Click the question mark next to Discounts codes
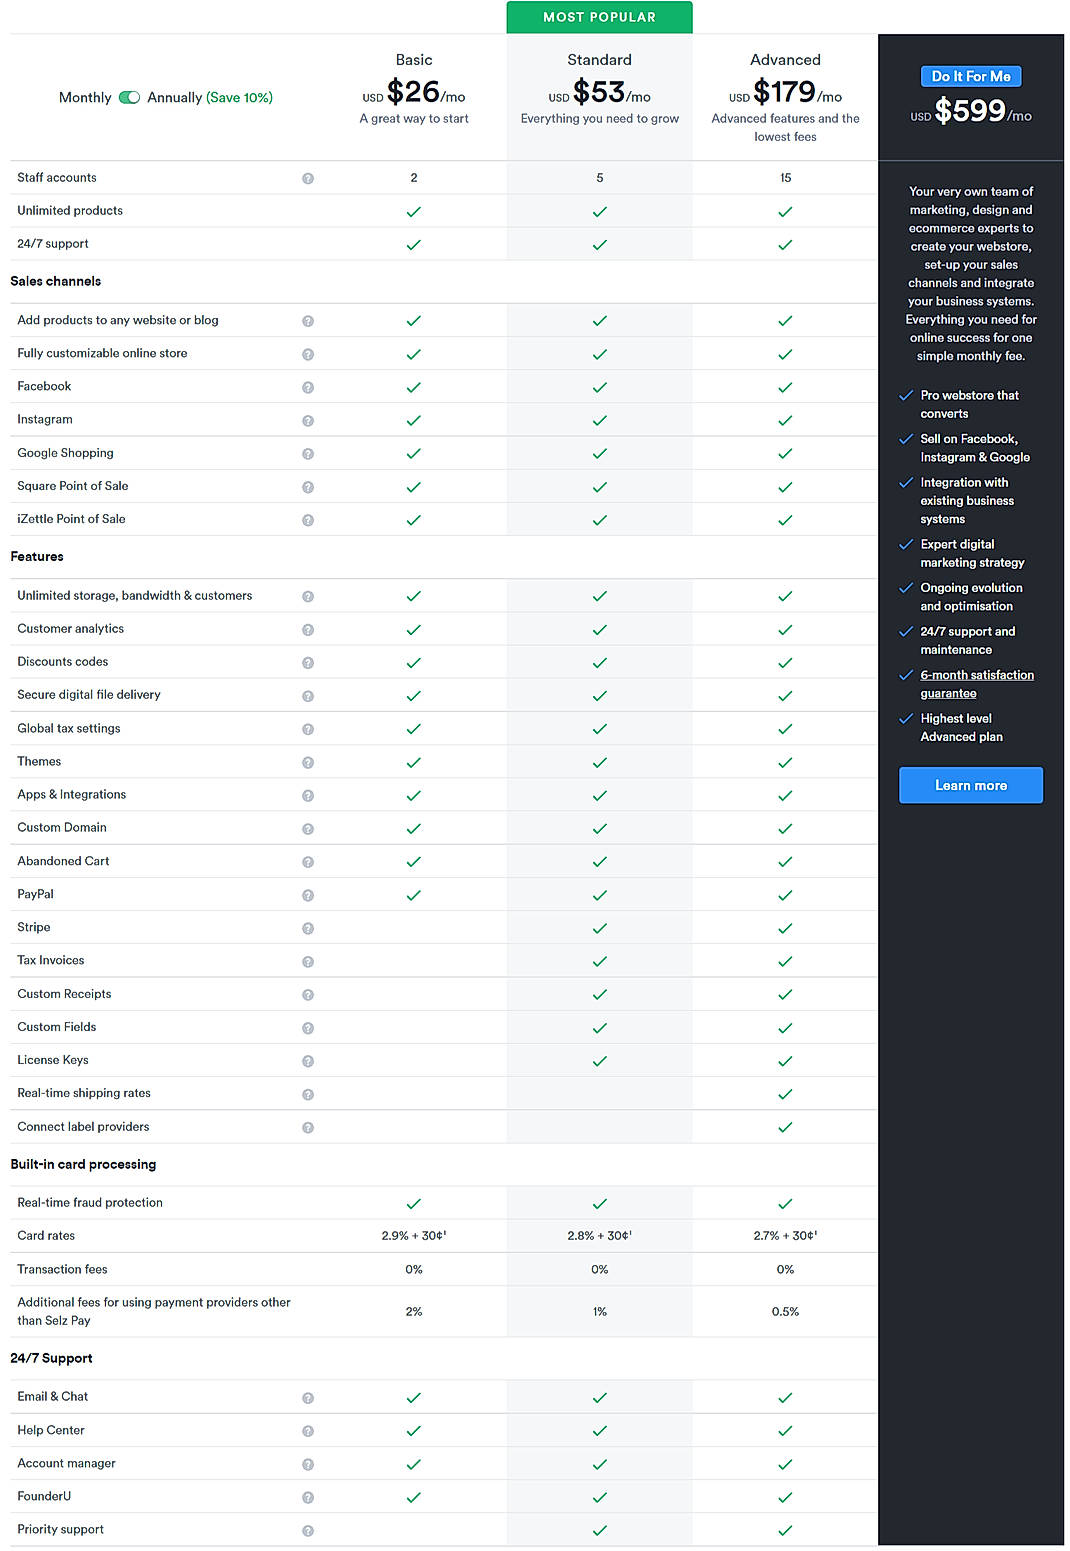Screen dimensions: 1070x1551 (x=308, y=662)
